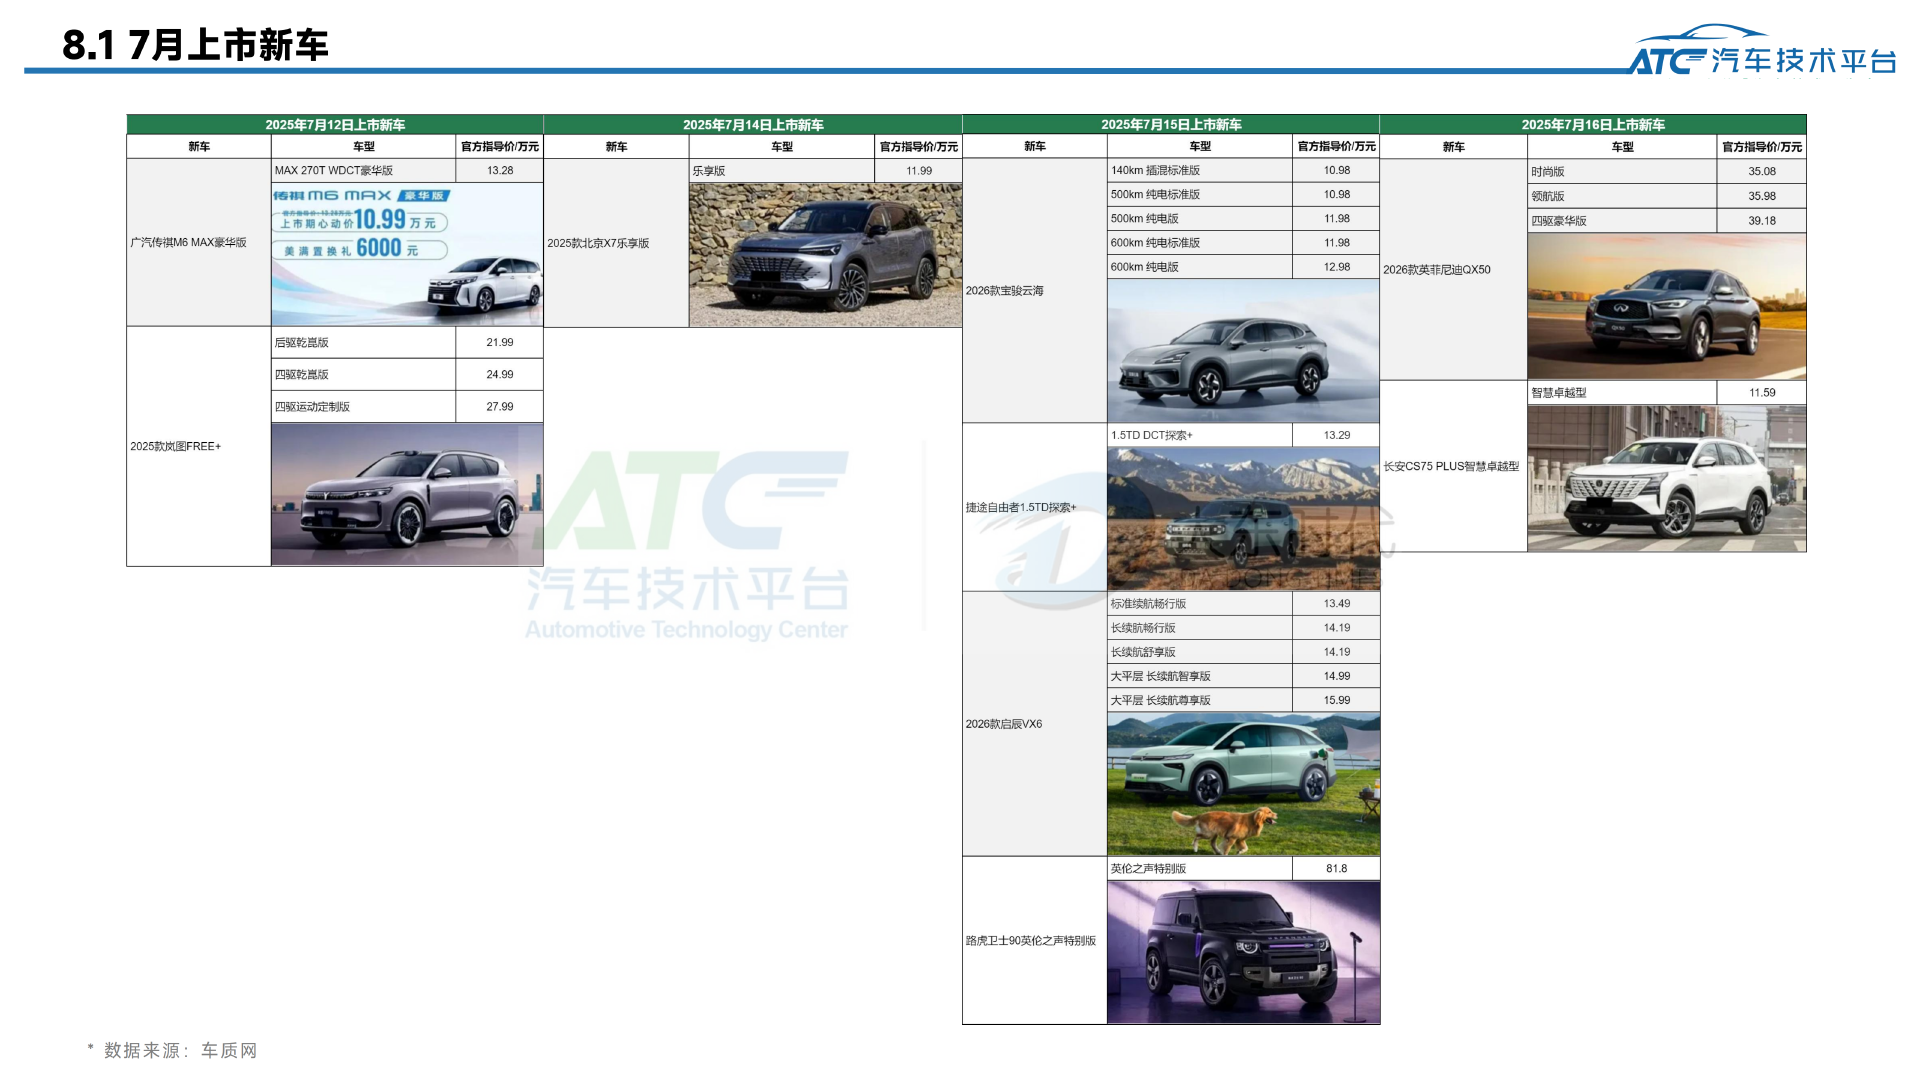Click the ATC 汽车技术平台 logo

pos(1762,51)
